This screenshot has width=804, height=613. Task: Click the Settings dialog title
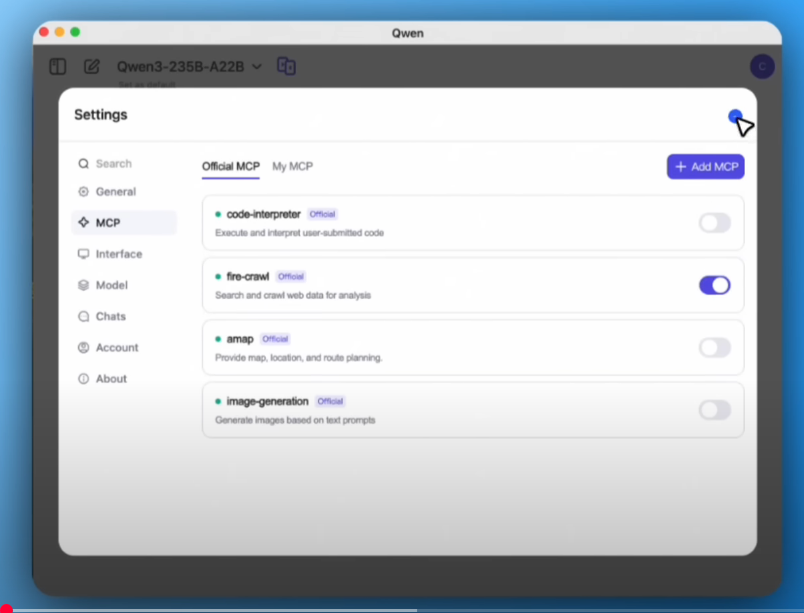(x=100, y=115)
